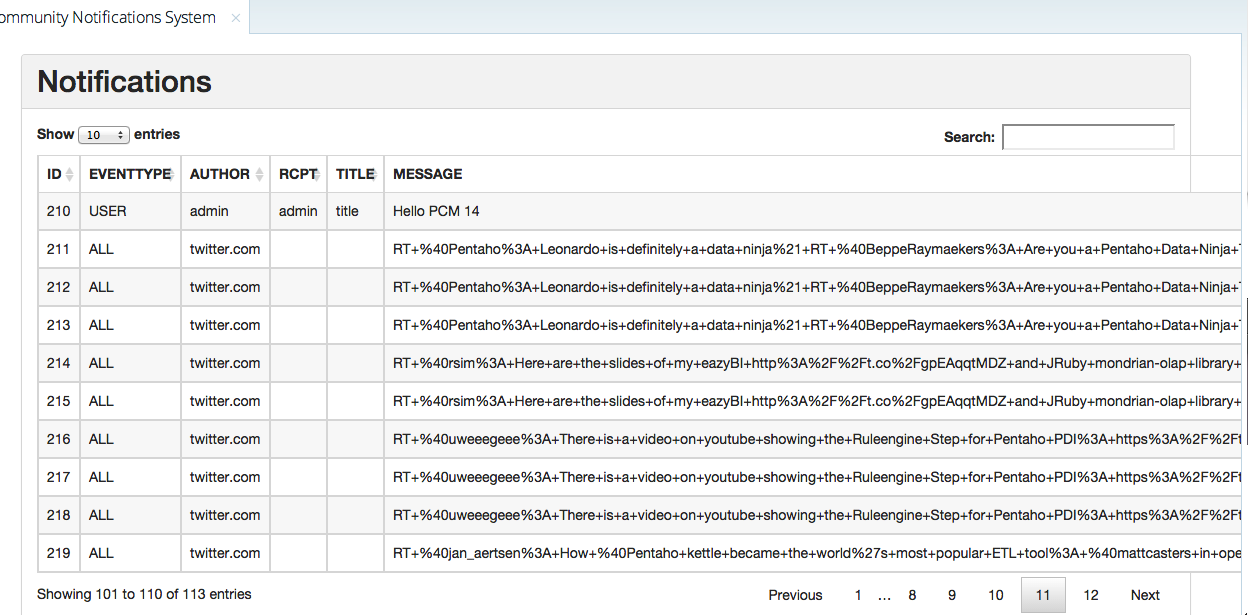Click the RCPT 'admin' cell in row 210
1248x615 pixels.
click(x=298, y=211)
